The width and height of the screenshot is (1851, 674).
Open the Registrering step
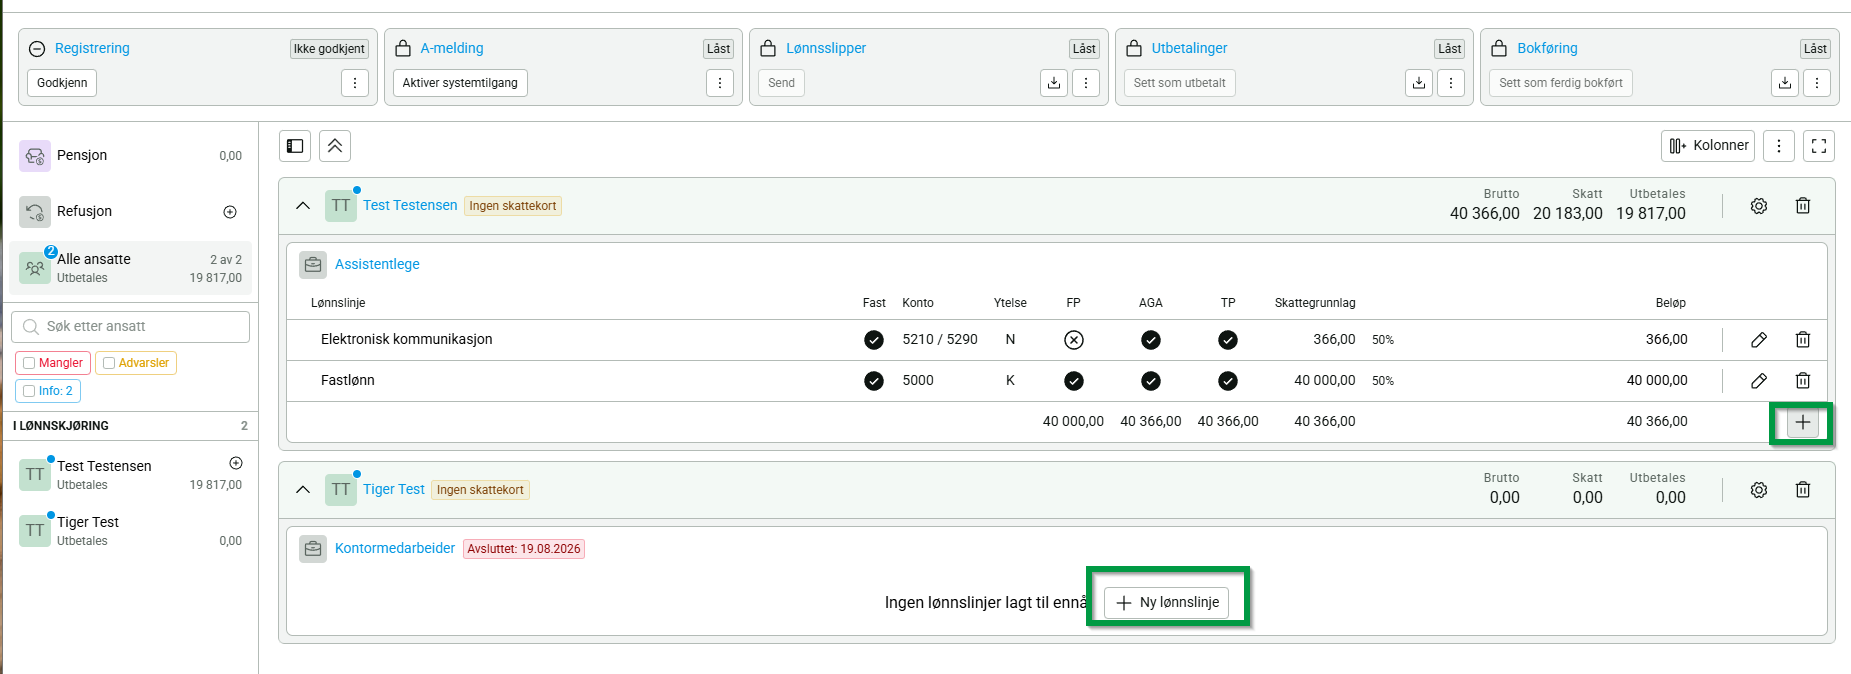tap(92, 48)
